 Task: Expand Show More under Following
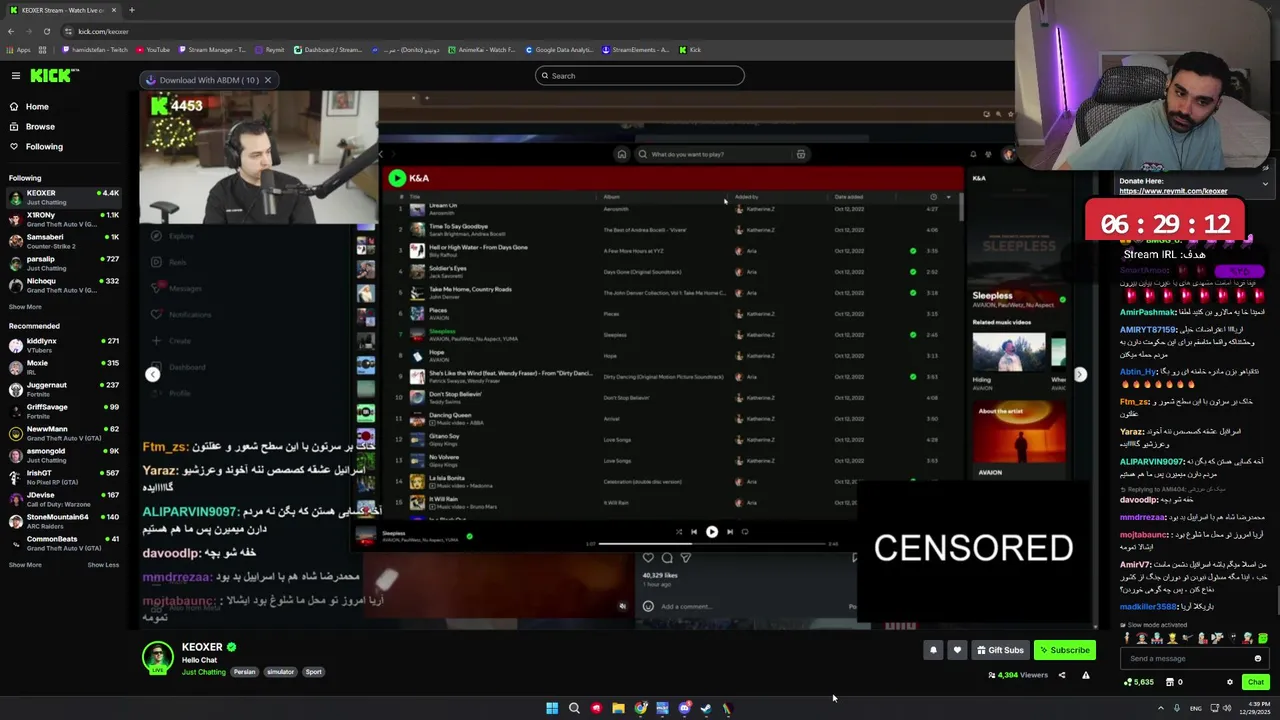25,307
